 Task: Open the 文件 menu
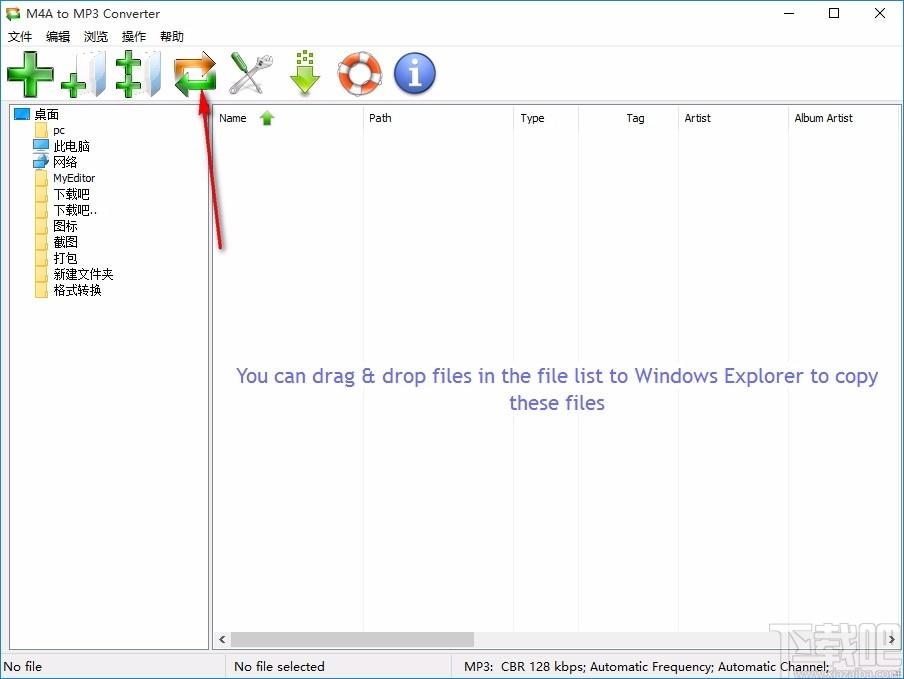20,37
